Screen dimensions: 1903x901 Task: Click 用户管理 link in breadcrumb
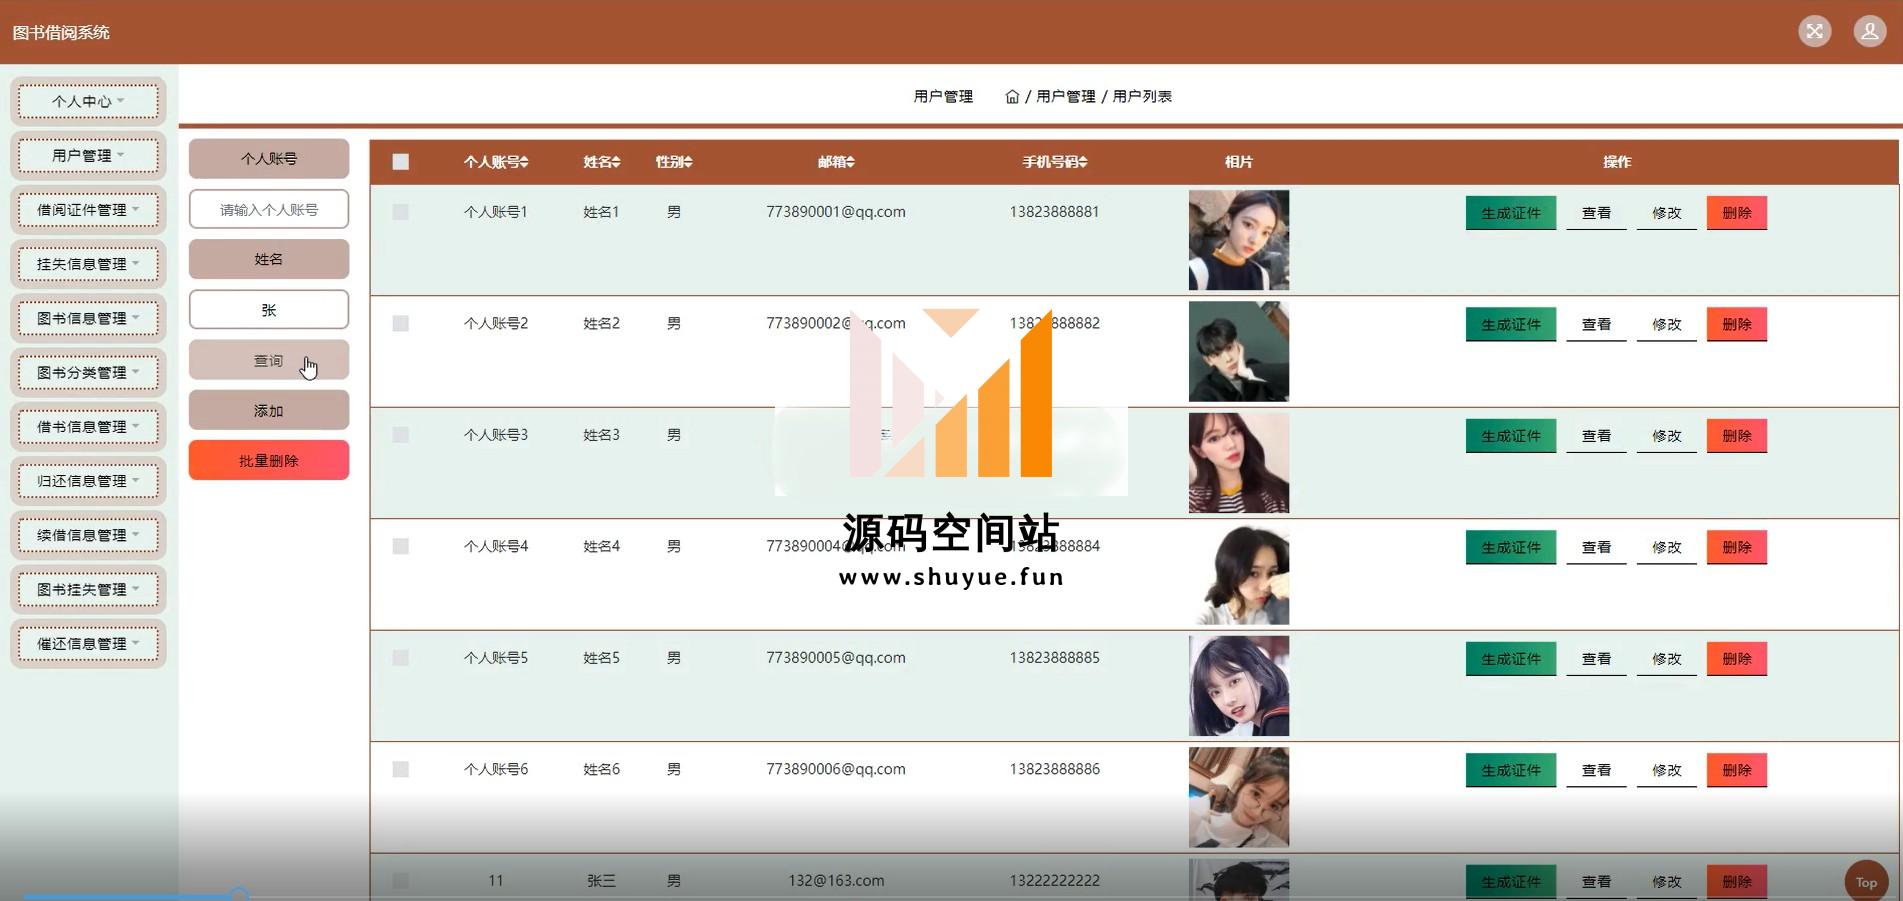tap(1065, 97)
